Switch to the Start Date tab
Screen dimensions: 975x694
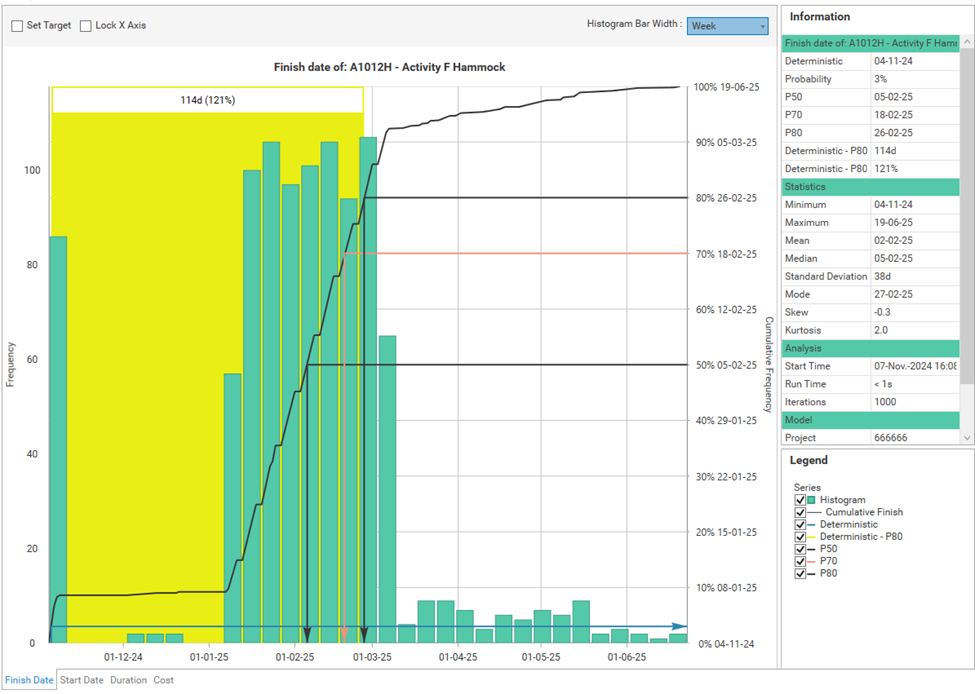tap(81, 680)
